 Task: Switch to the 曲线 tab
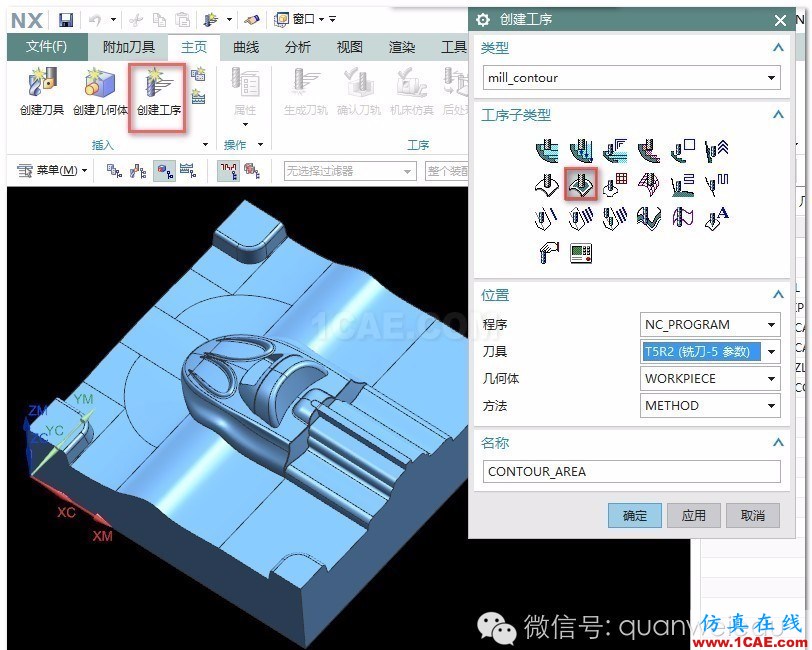[x=246, y=47]
